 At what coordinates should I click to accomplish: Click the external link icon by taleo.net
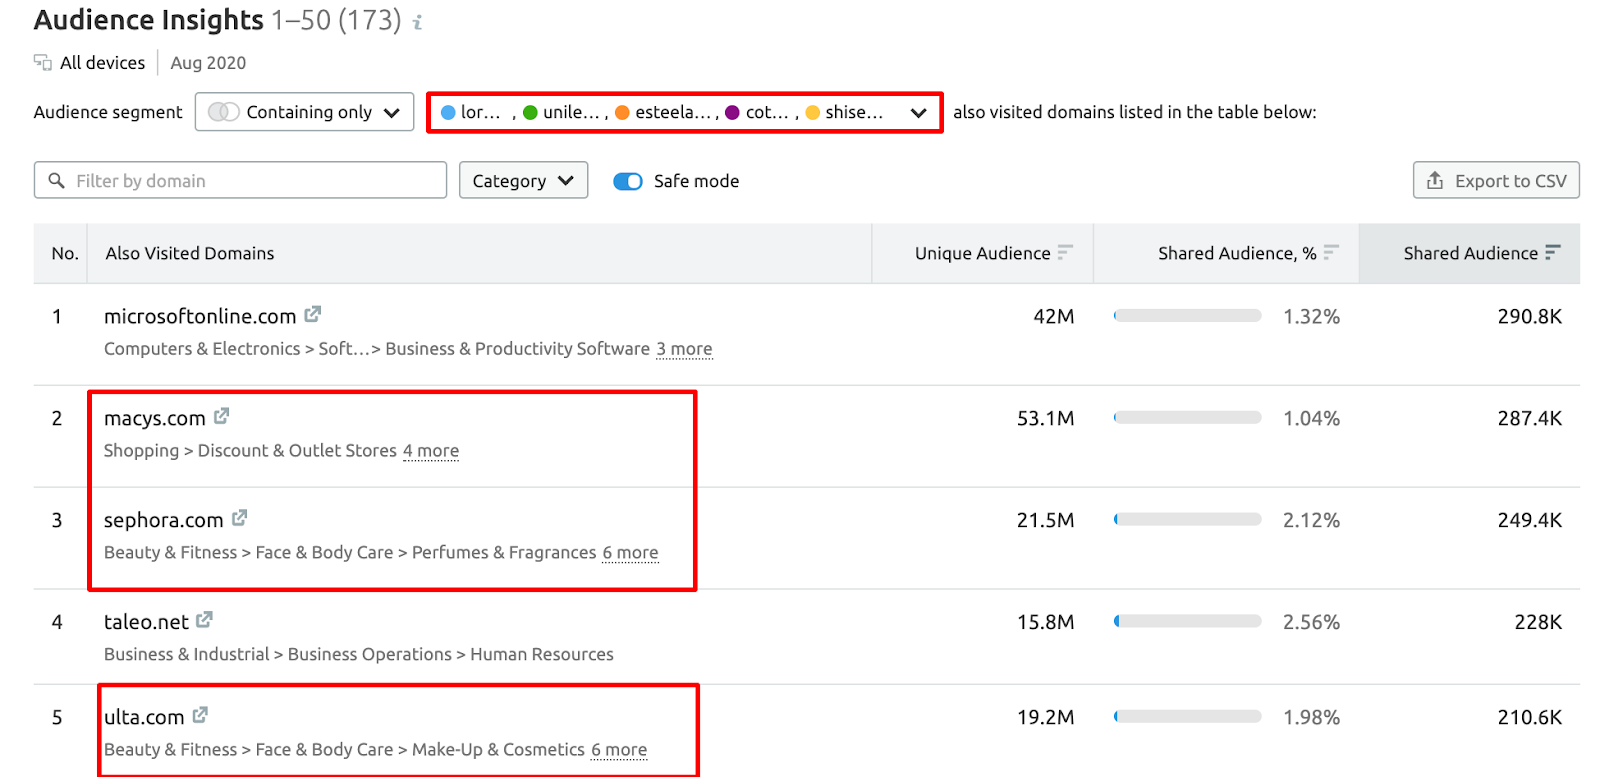click(x=205, y=620)
